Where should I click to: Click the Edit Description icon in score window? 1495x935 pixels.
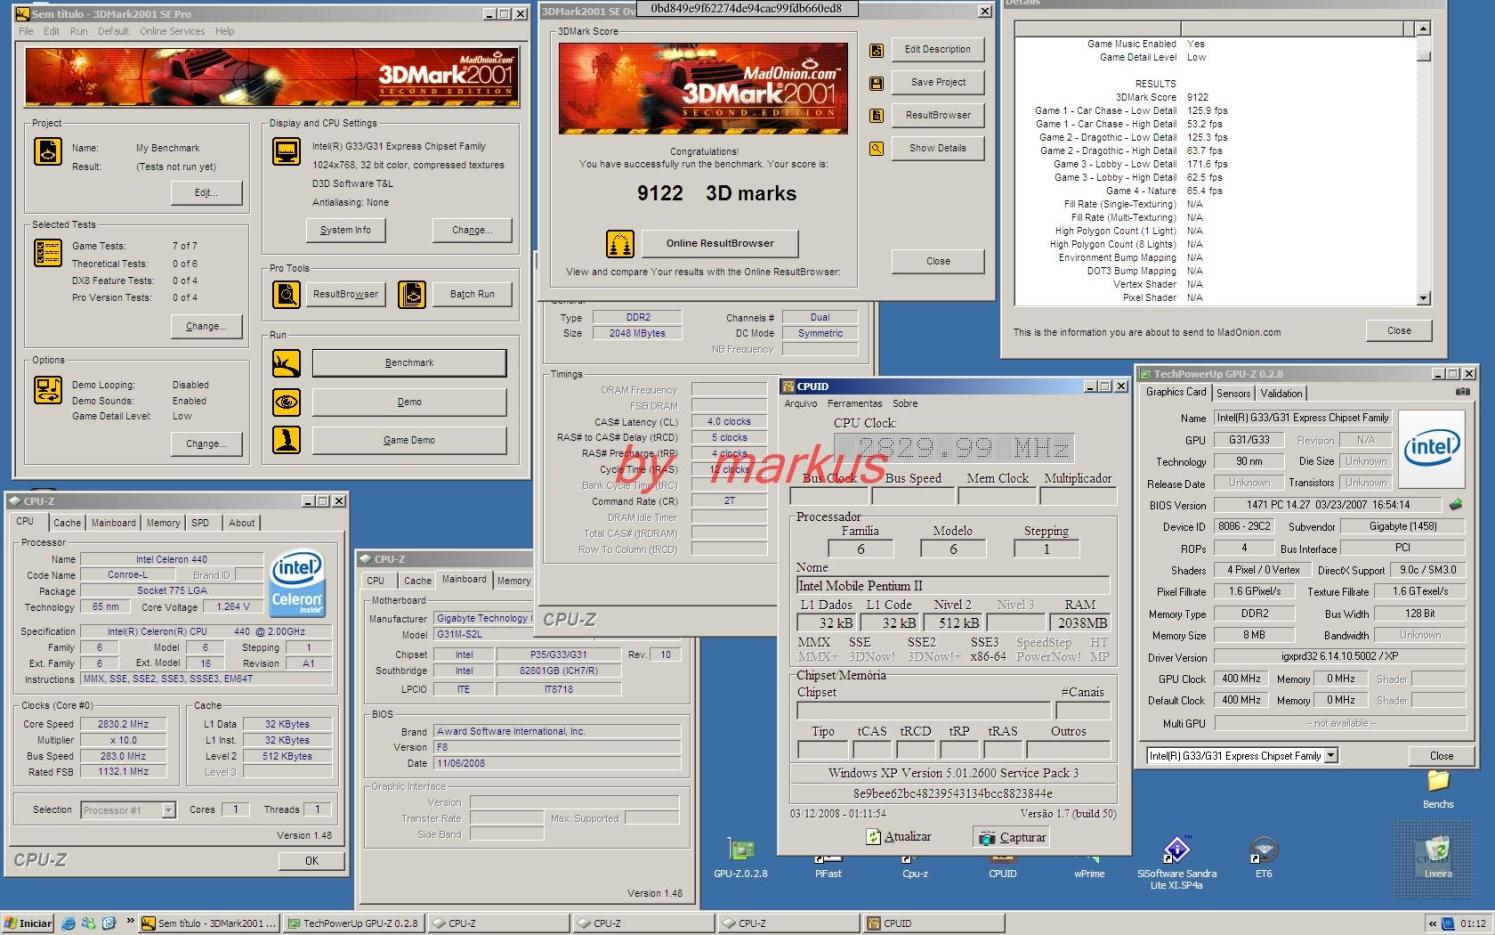(876, 50)
